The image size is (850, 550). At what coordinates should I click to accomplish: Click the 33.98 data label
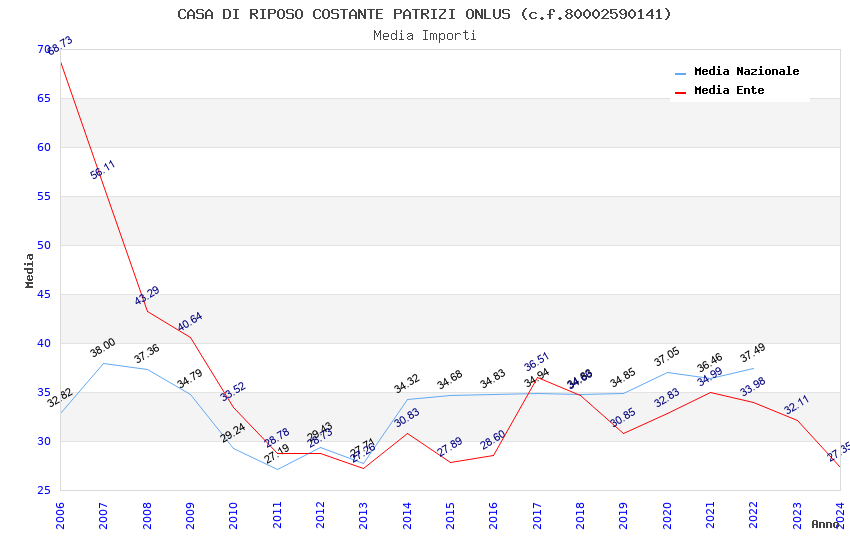pos(753,387)
